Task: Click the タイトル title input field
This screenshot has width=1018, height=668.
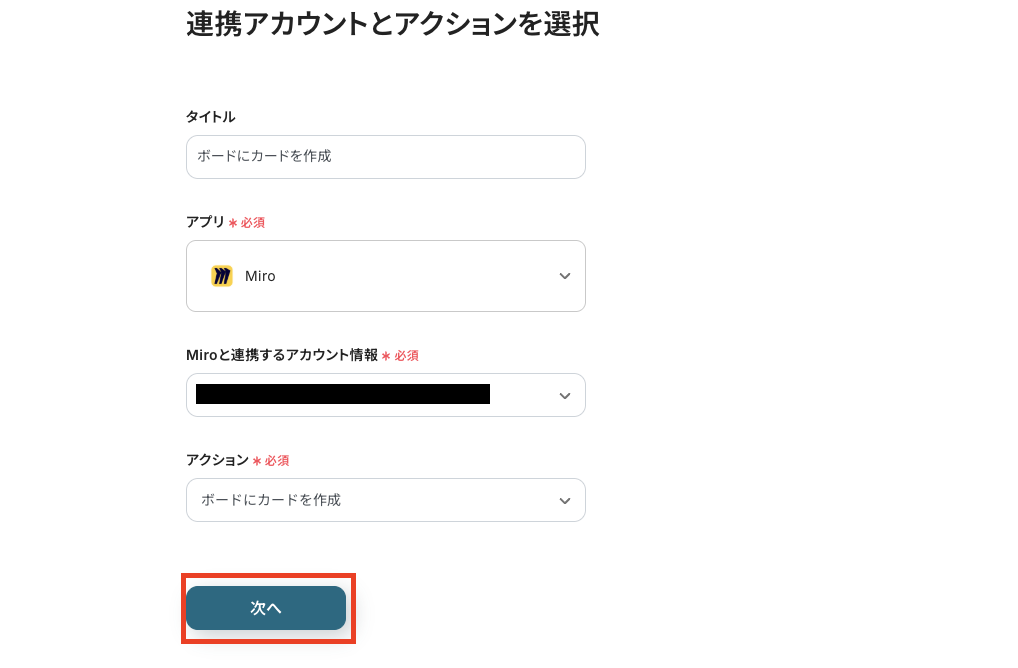Action: point(385,156)
